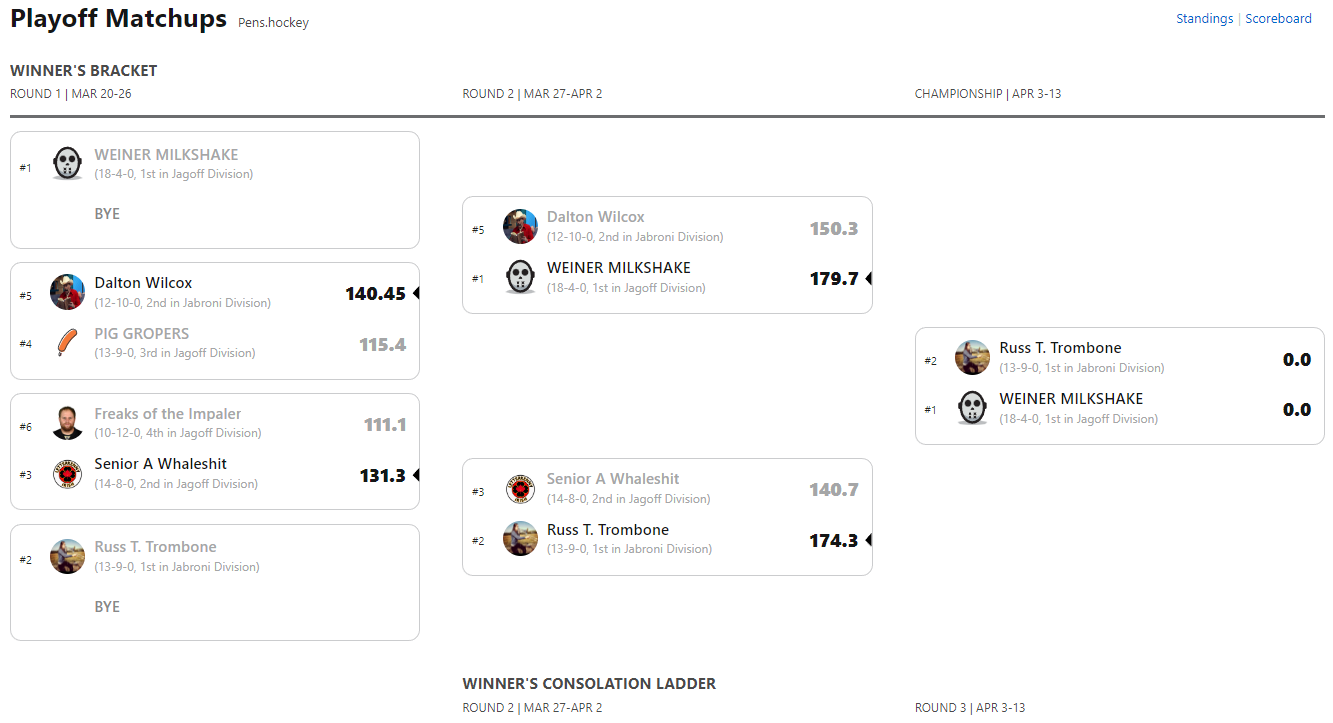Click Russ T. Trombone avatar in Round 2
Viewport: 1333px width, 723px height.
(x=520, y=539)
